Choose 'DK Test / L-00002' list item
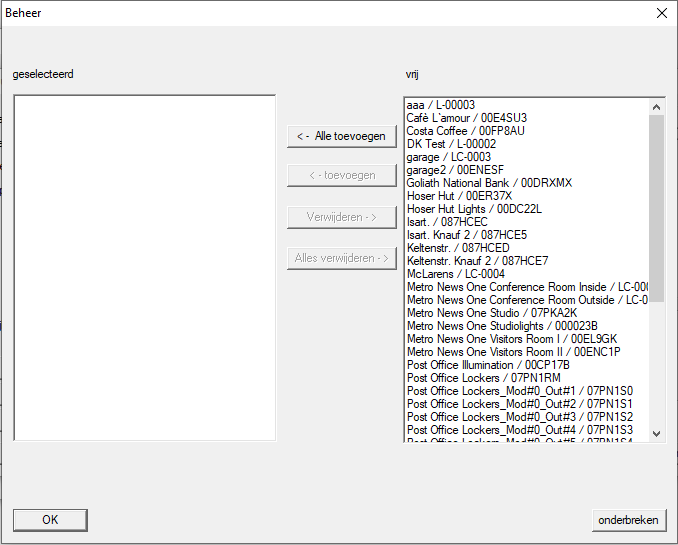The image size is (678, 545). [451, 144]
